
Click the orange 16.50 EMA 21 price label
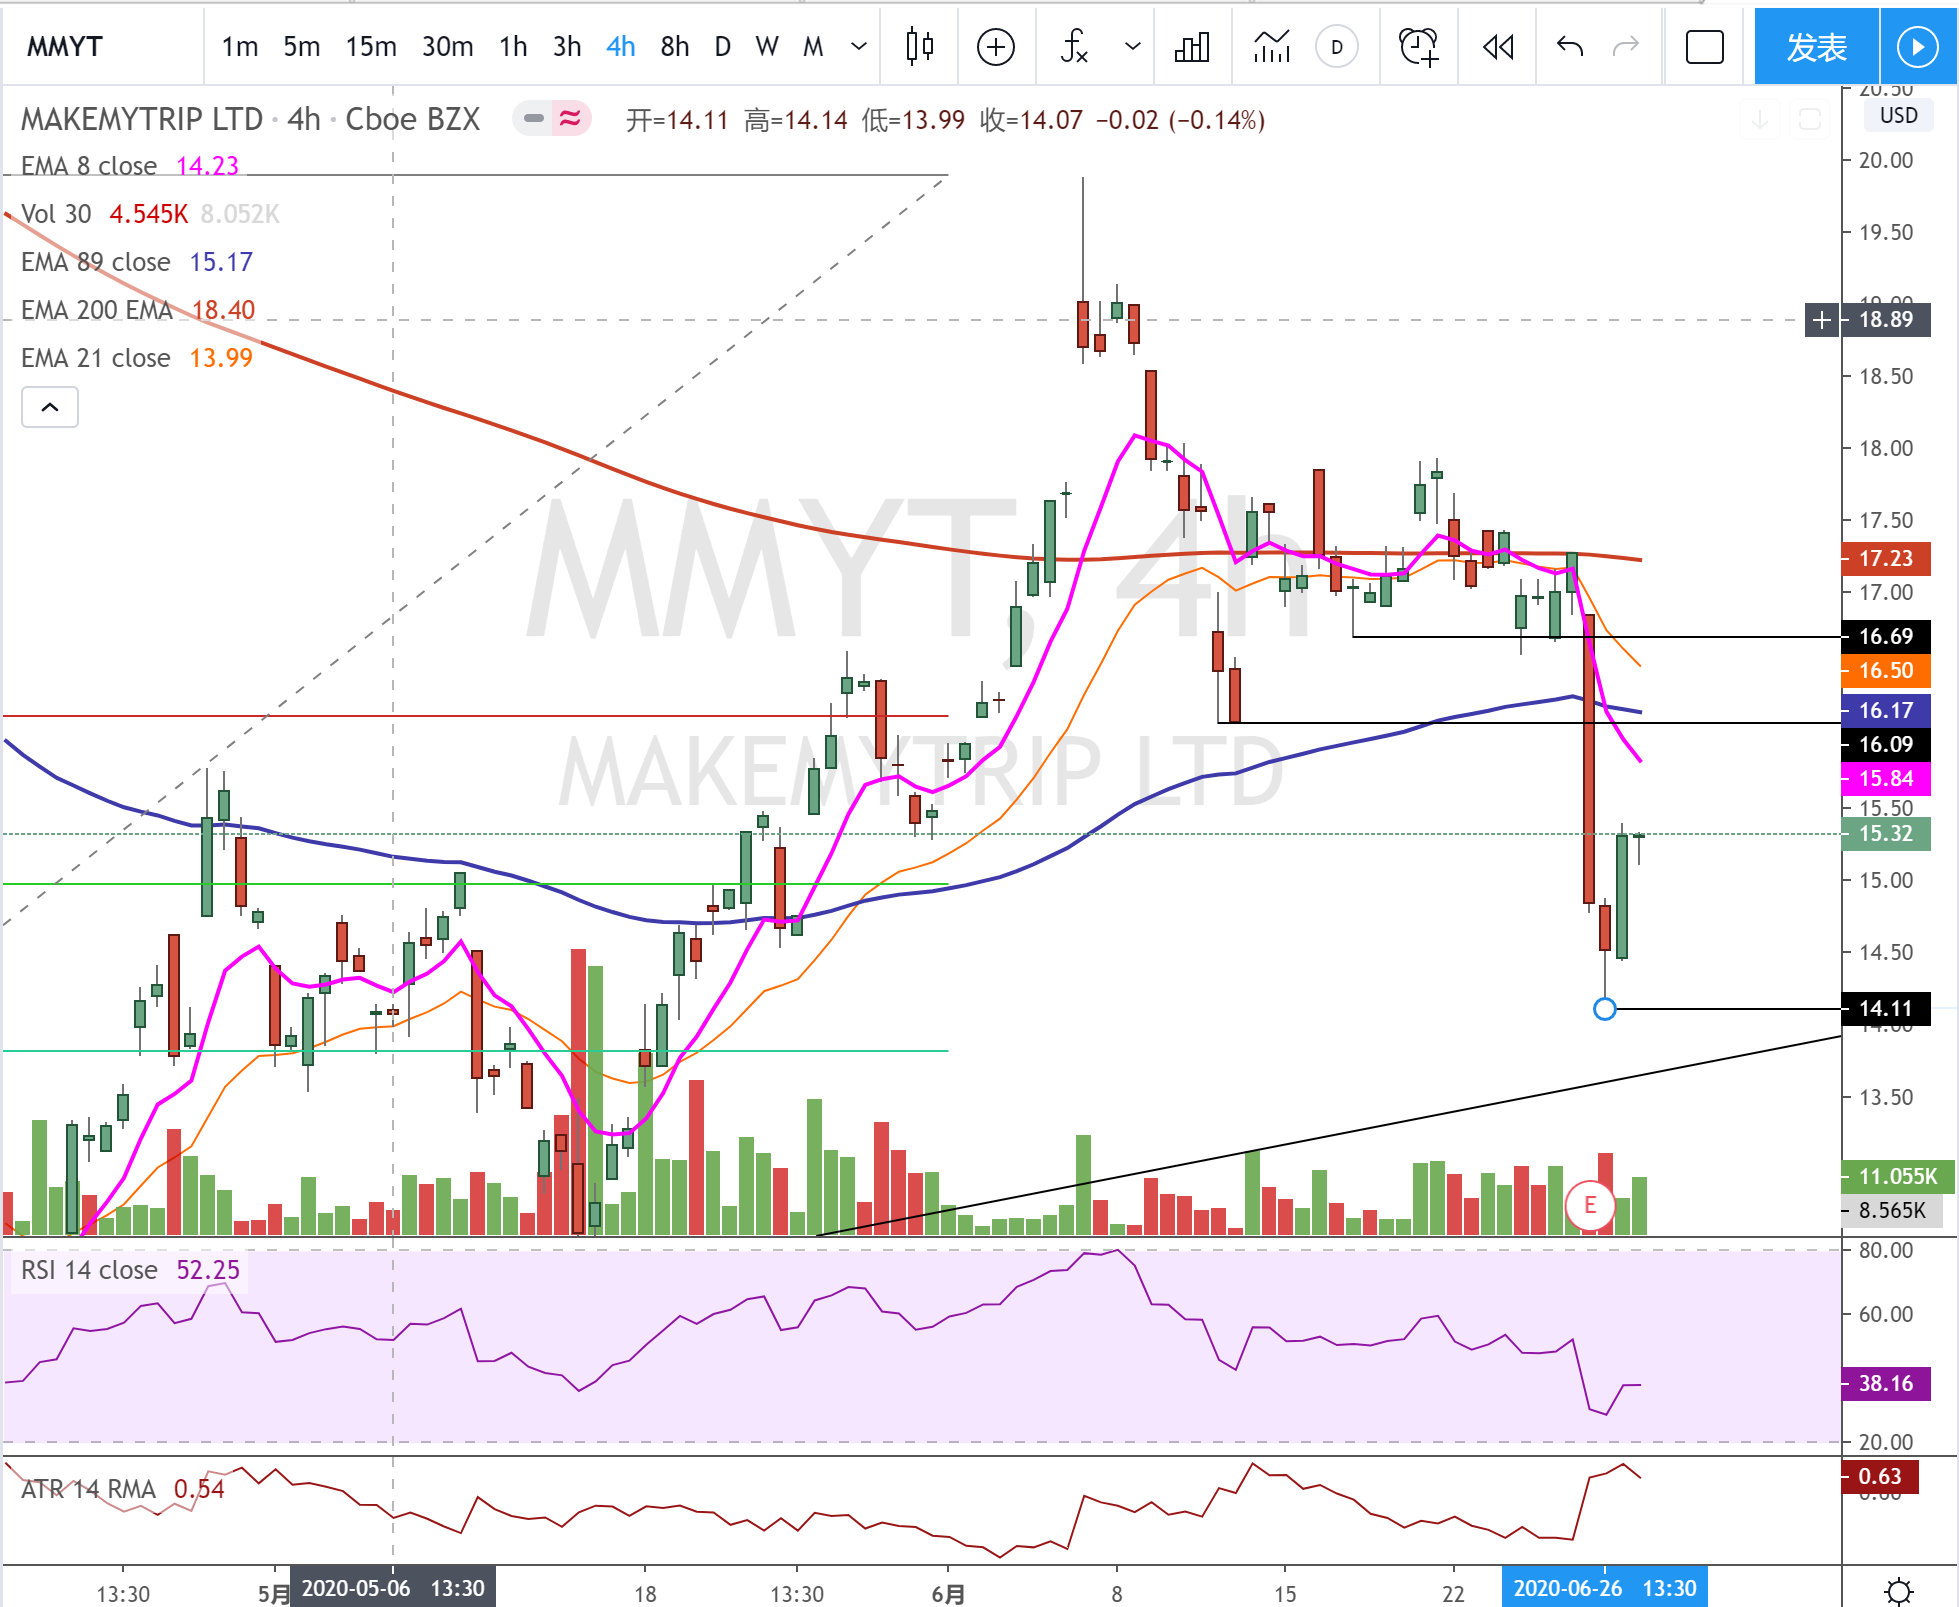point(1886,670)
